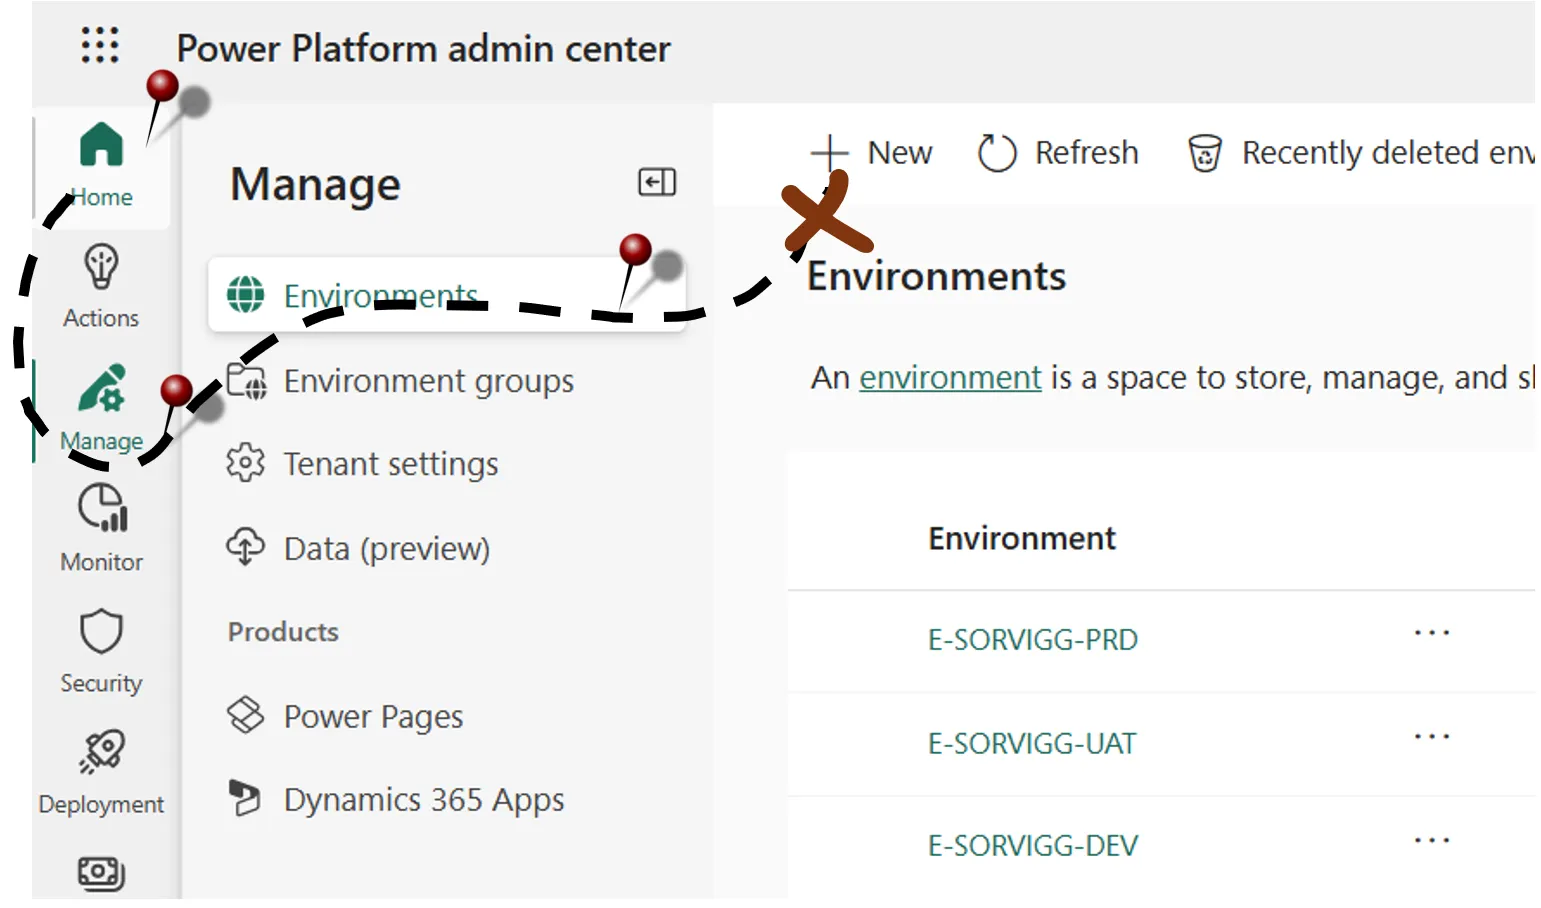Select Environments menu item

(447, 295)
